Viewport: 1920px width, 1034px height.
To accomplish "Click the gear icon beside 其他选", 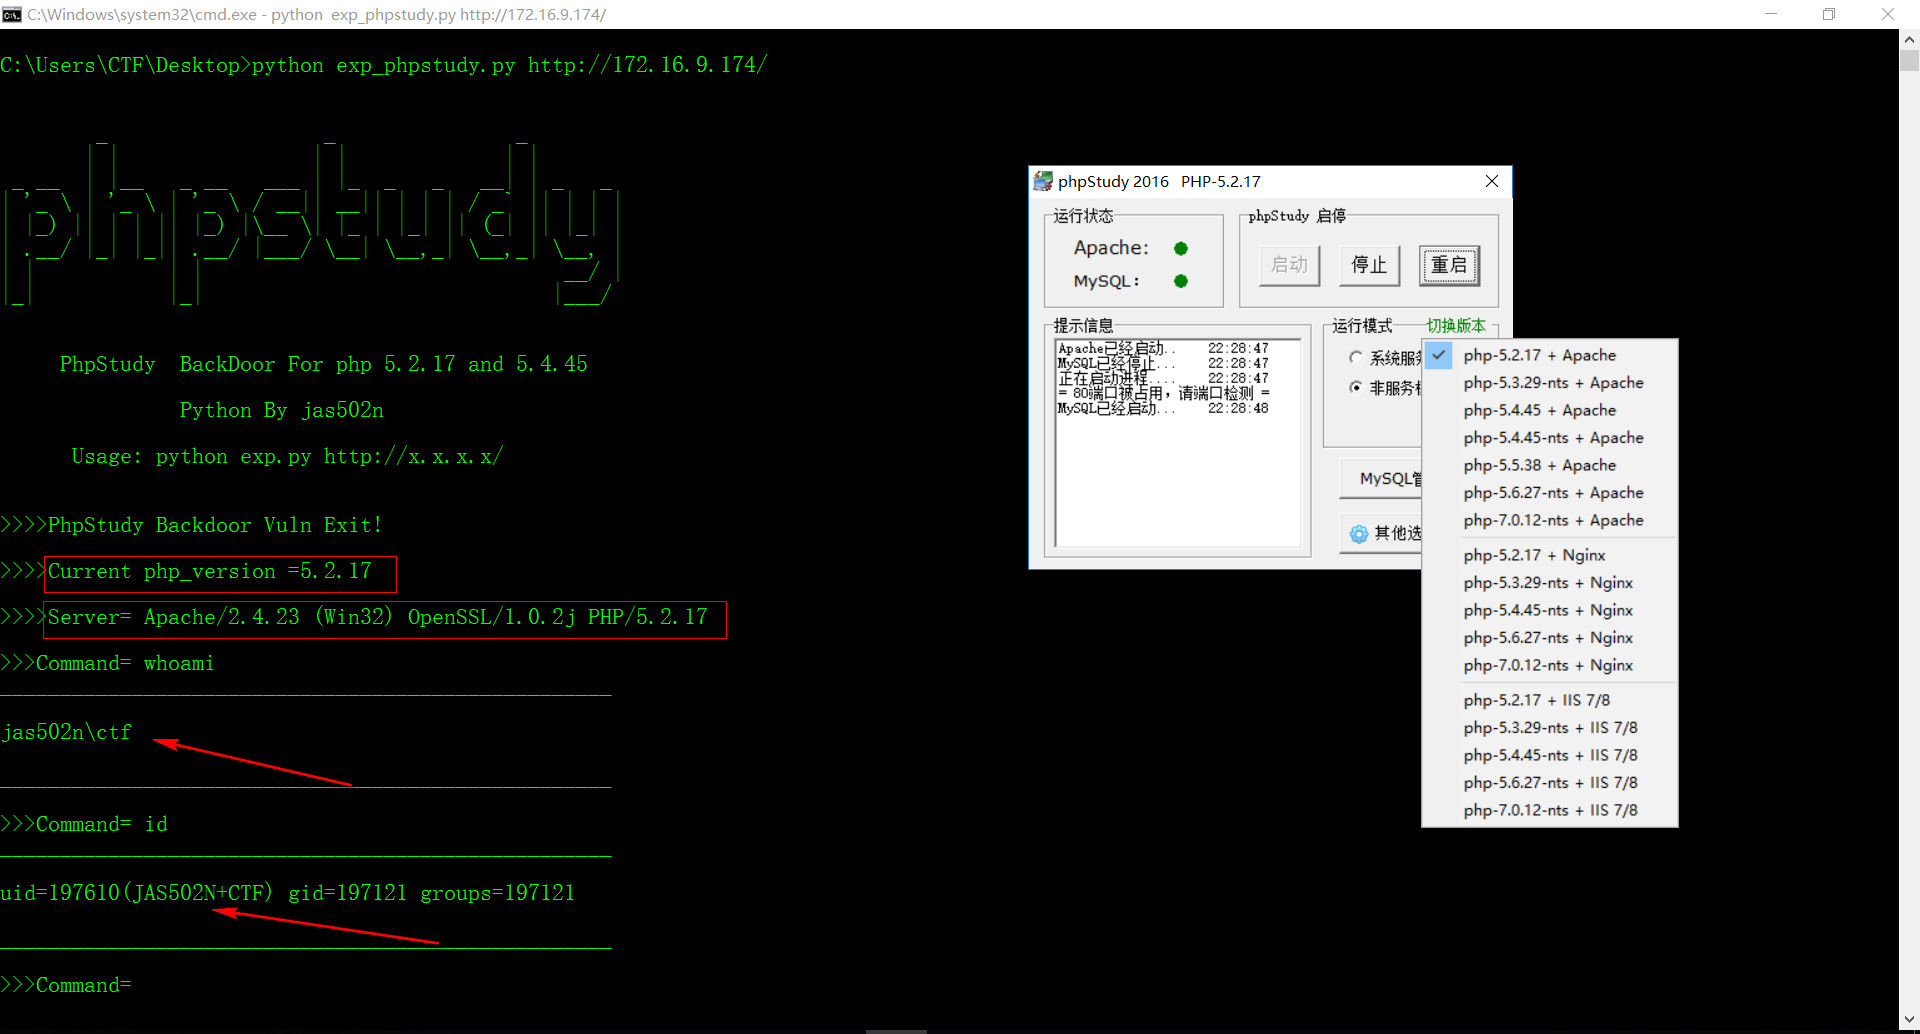I will pyautogui.click(x=1359, y=534).
